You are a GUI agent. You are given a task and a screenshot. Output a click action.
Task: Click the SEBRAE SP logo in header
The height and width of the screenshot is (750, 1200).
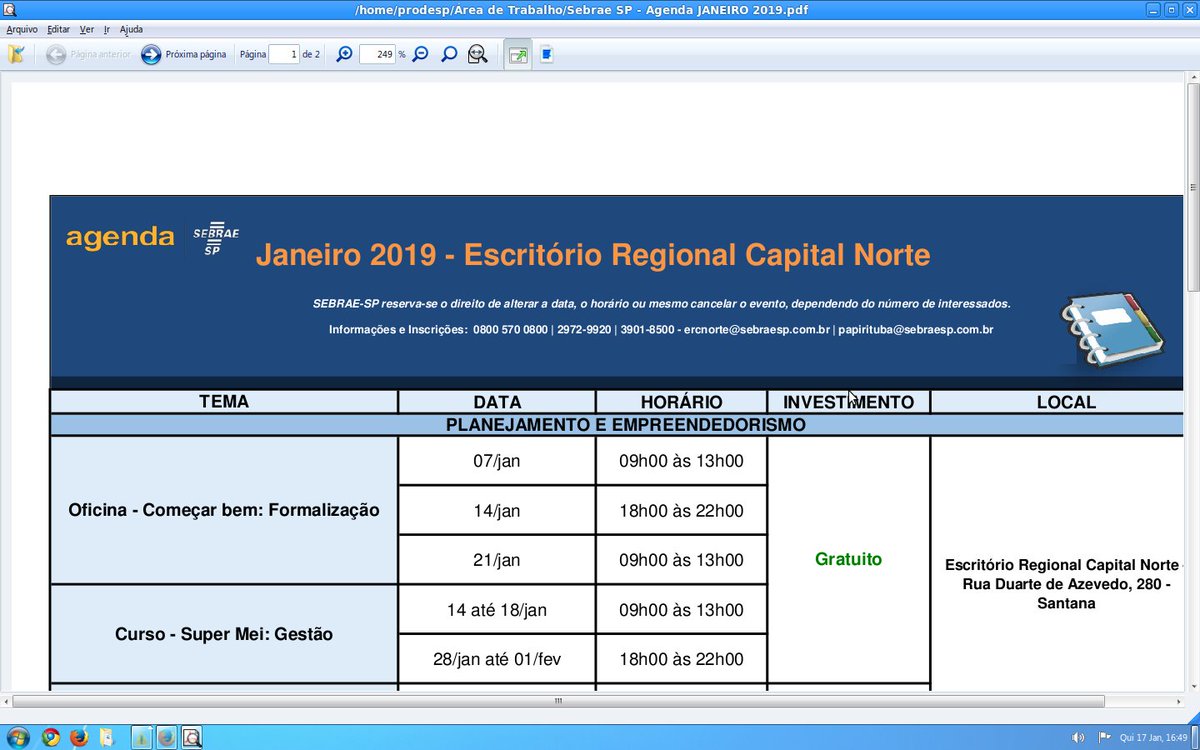216,239
